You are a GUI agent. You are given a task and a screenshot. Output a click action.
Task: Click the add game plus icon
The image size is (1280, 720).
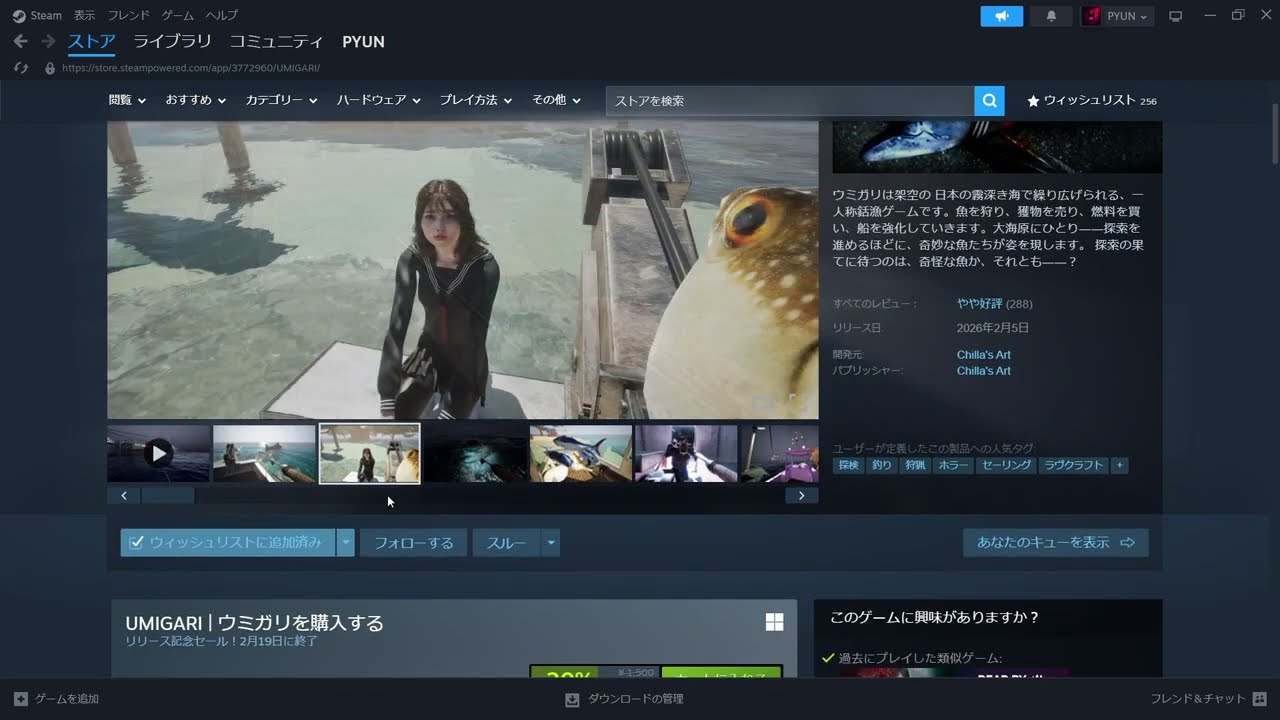click(21, 698)
